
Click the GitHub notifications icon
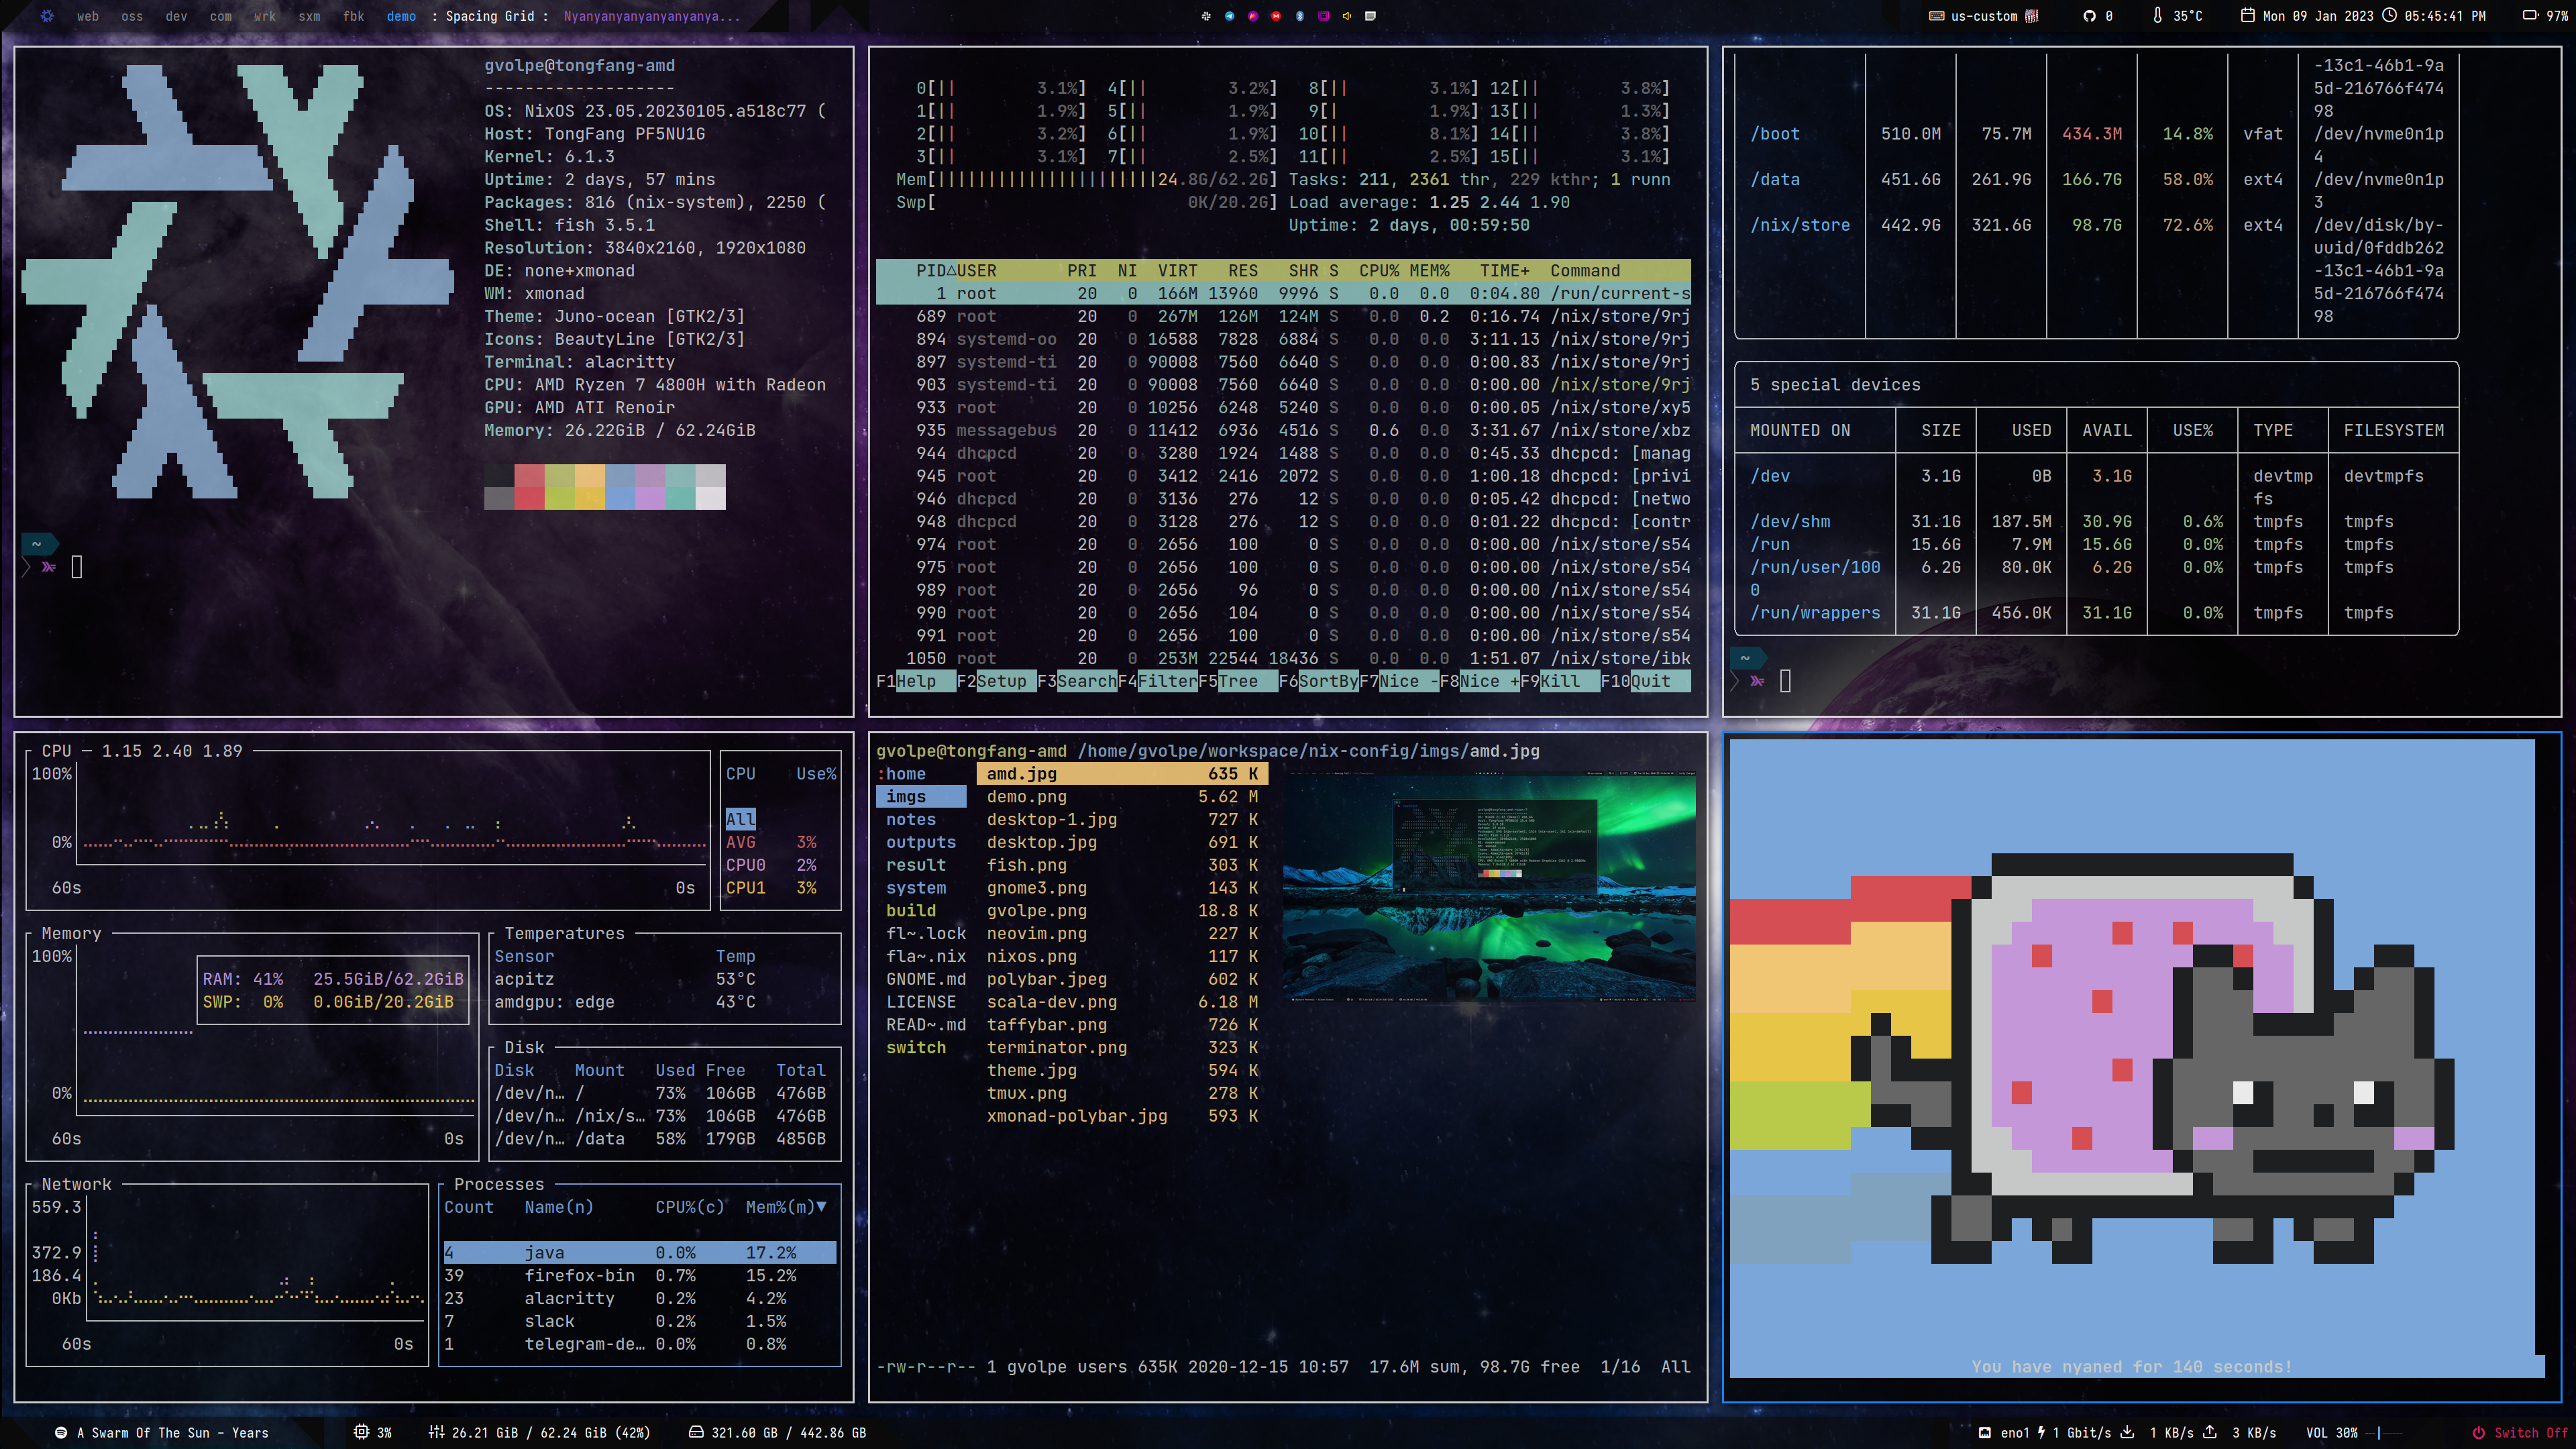point(2089,16)
